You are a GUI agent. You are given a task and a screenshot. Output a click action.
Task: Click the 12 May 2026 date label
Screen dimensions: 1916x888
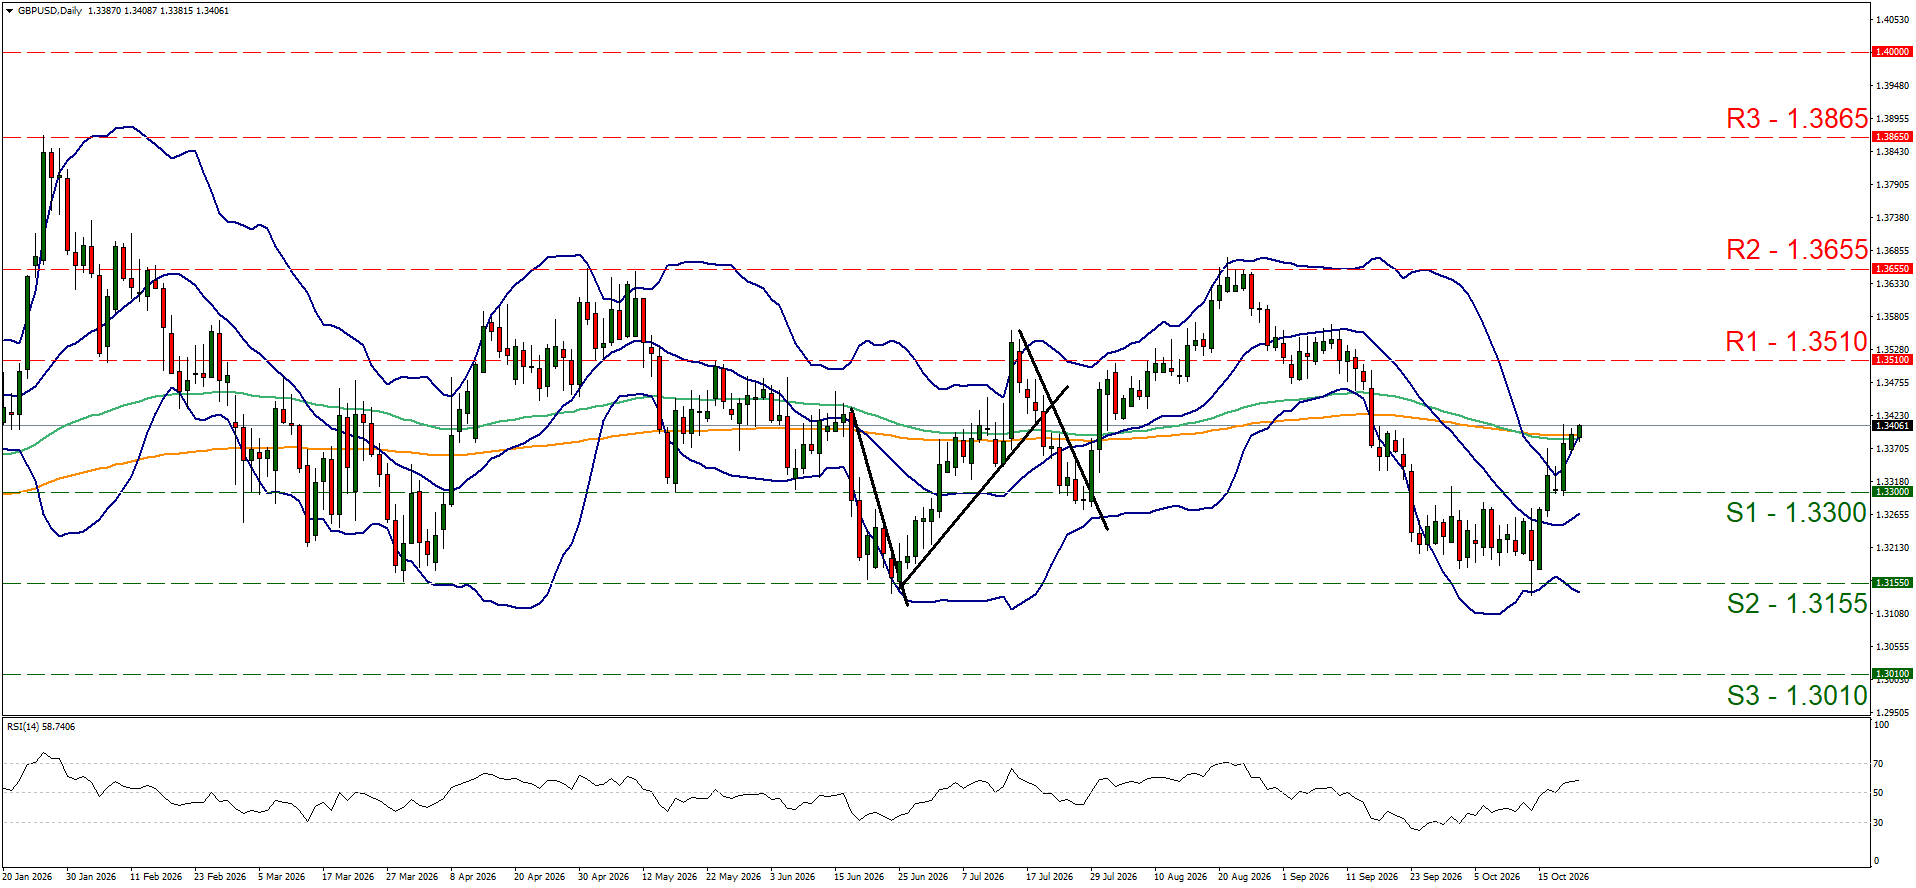[x=669, y=877]
